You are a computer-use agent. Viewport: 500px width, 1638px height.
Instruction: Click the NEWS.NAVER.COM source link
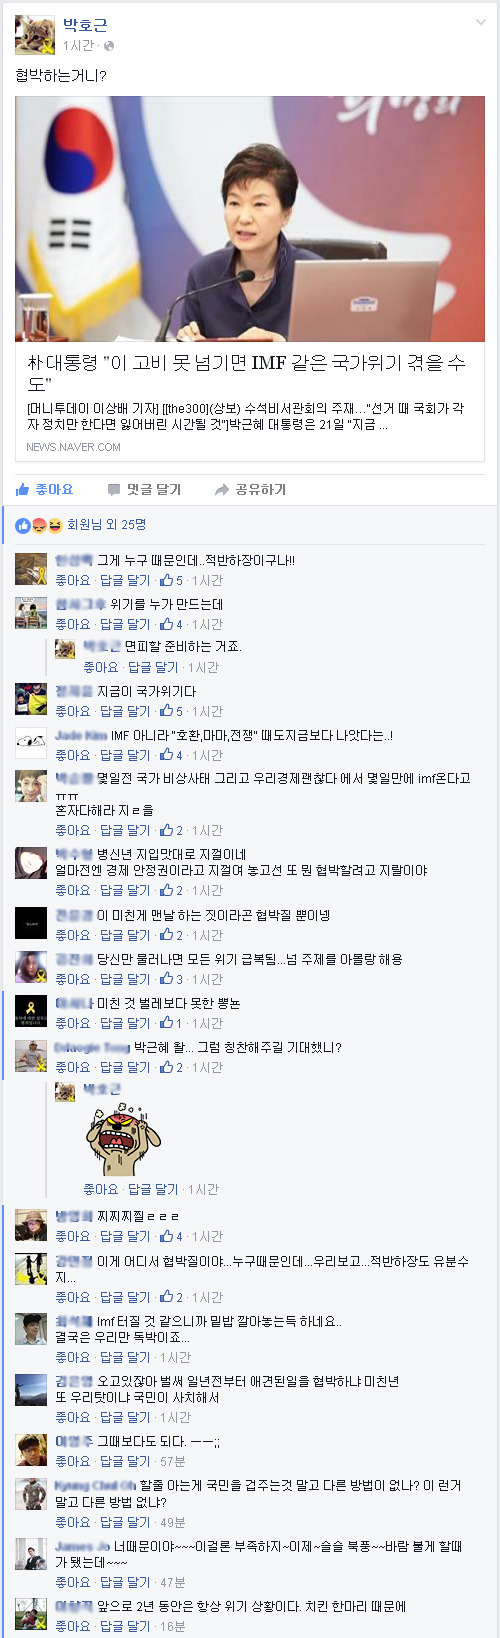[73, 447]
